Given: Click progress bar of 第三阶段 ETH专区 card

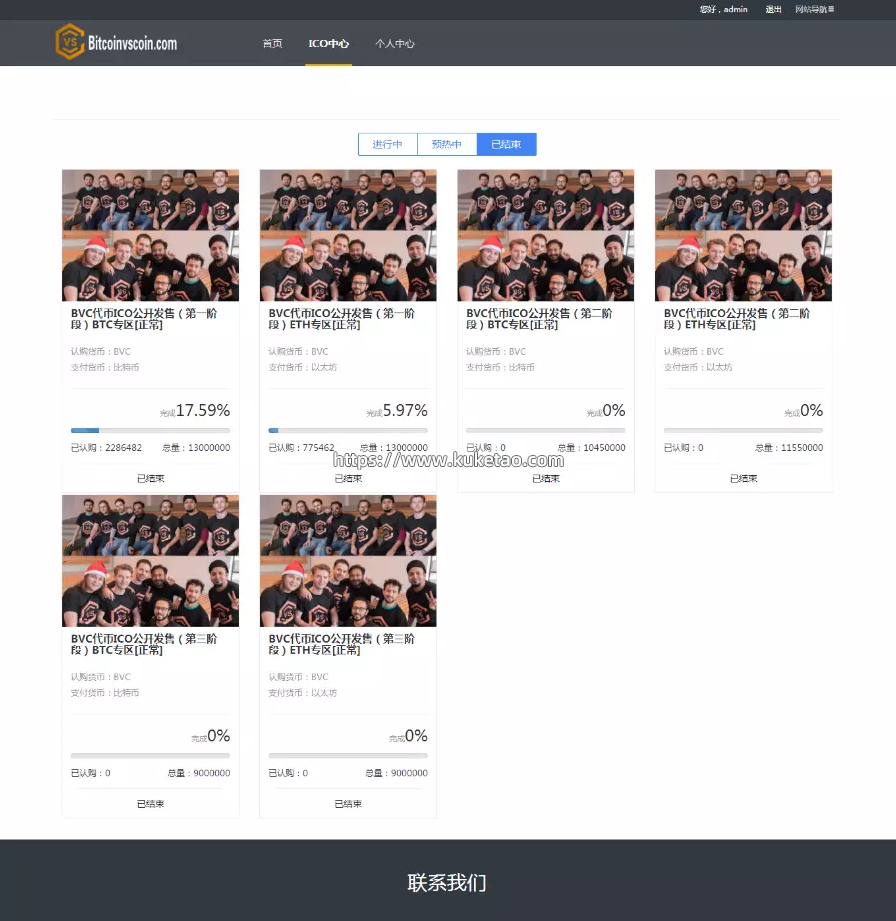Looking at the screenshot, I should tap(348, 756).
